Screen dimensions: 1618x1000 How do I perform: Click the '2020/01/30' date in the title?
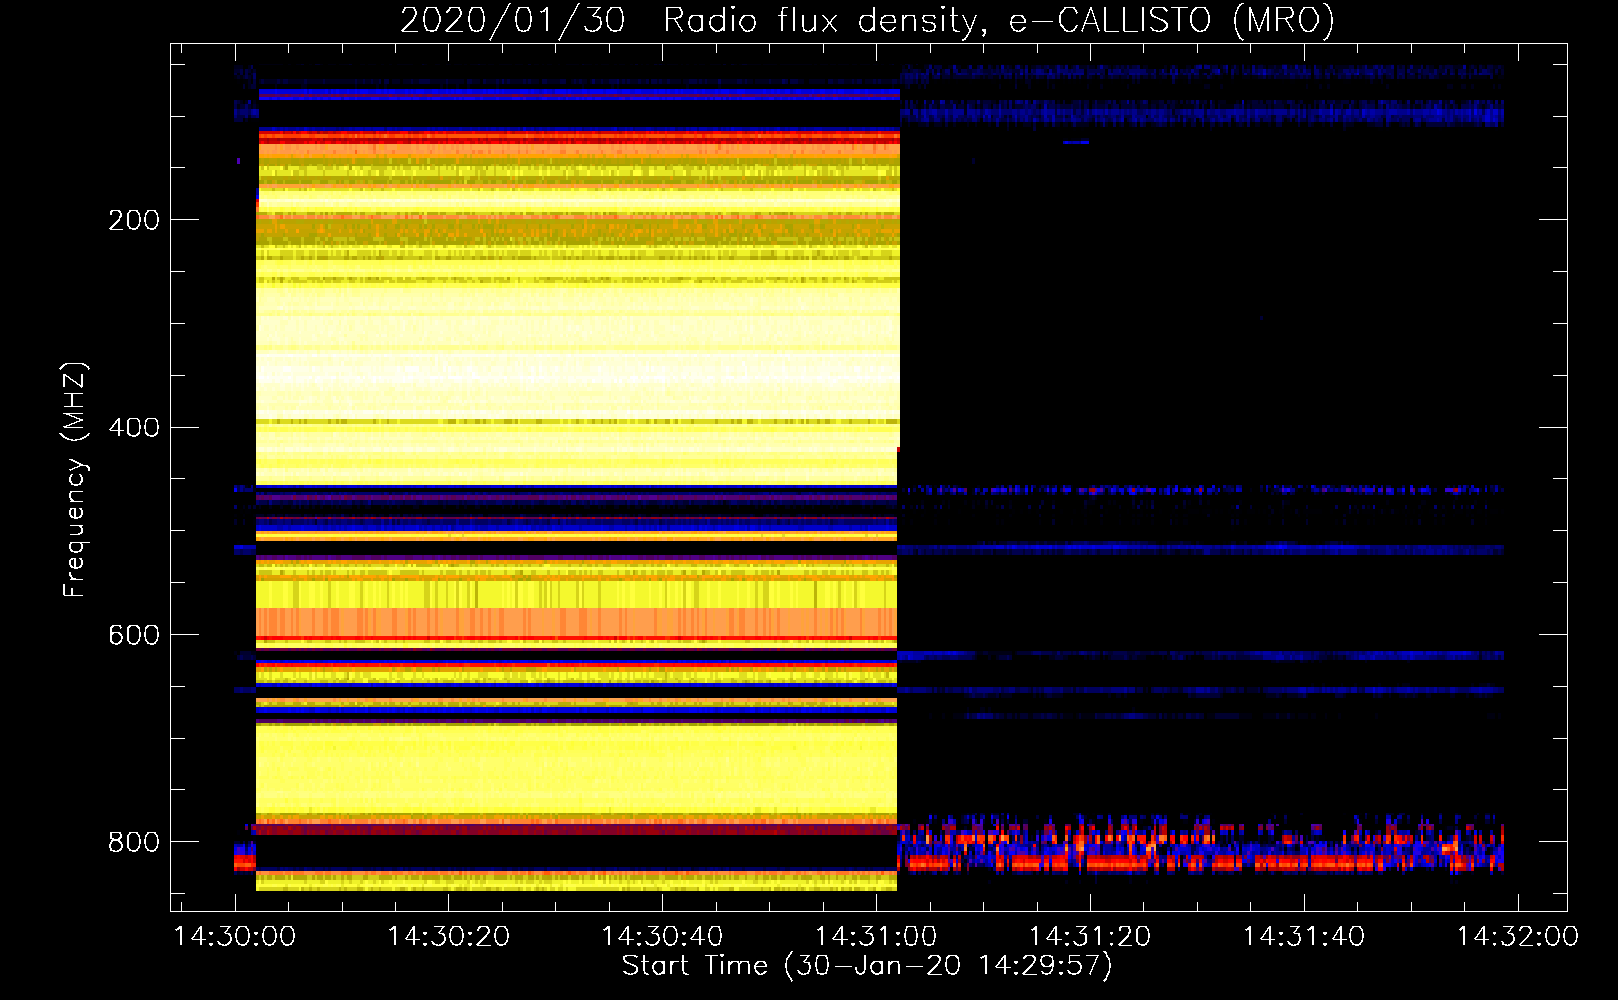pos(513,20)
